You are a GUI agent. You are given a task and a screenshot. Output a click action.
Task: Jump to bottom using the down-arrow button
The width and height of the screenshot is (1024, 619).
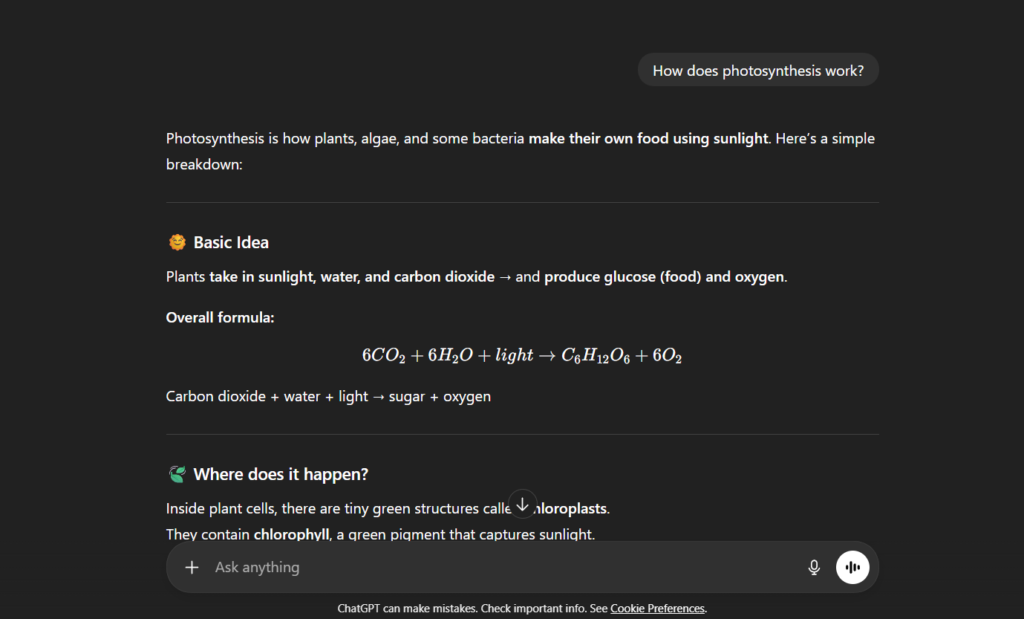coord(522,504)
